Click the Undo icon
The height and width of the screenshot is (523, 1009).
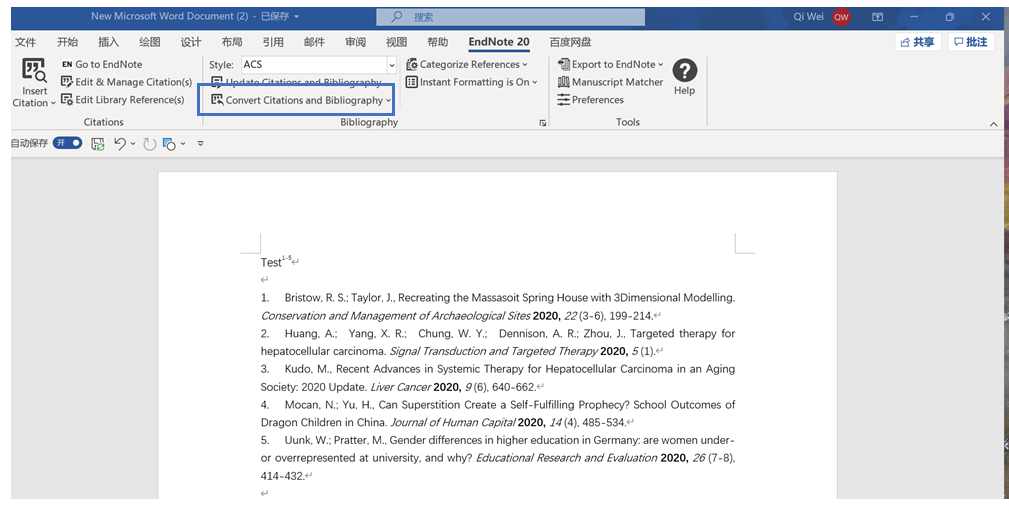click(x=120, y=143)
